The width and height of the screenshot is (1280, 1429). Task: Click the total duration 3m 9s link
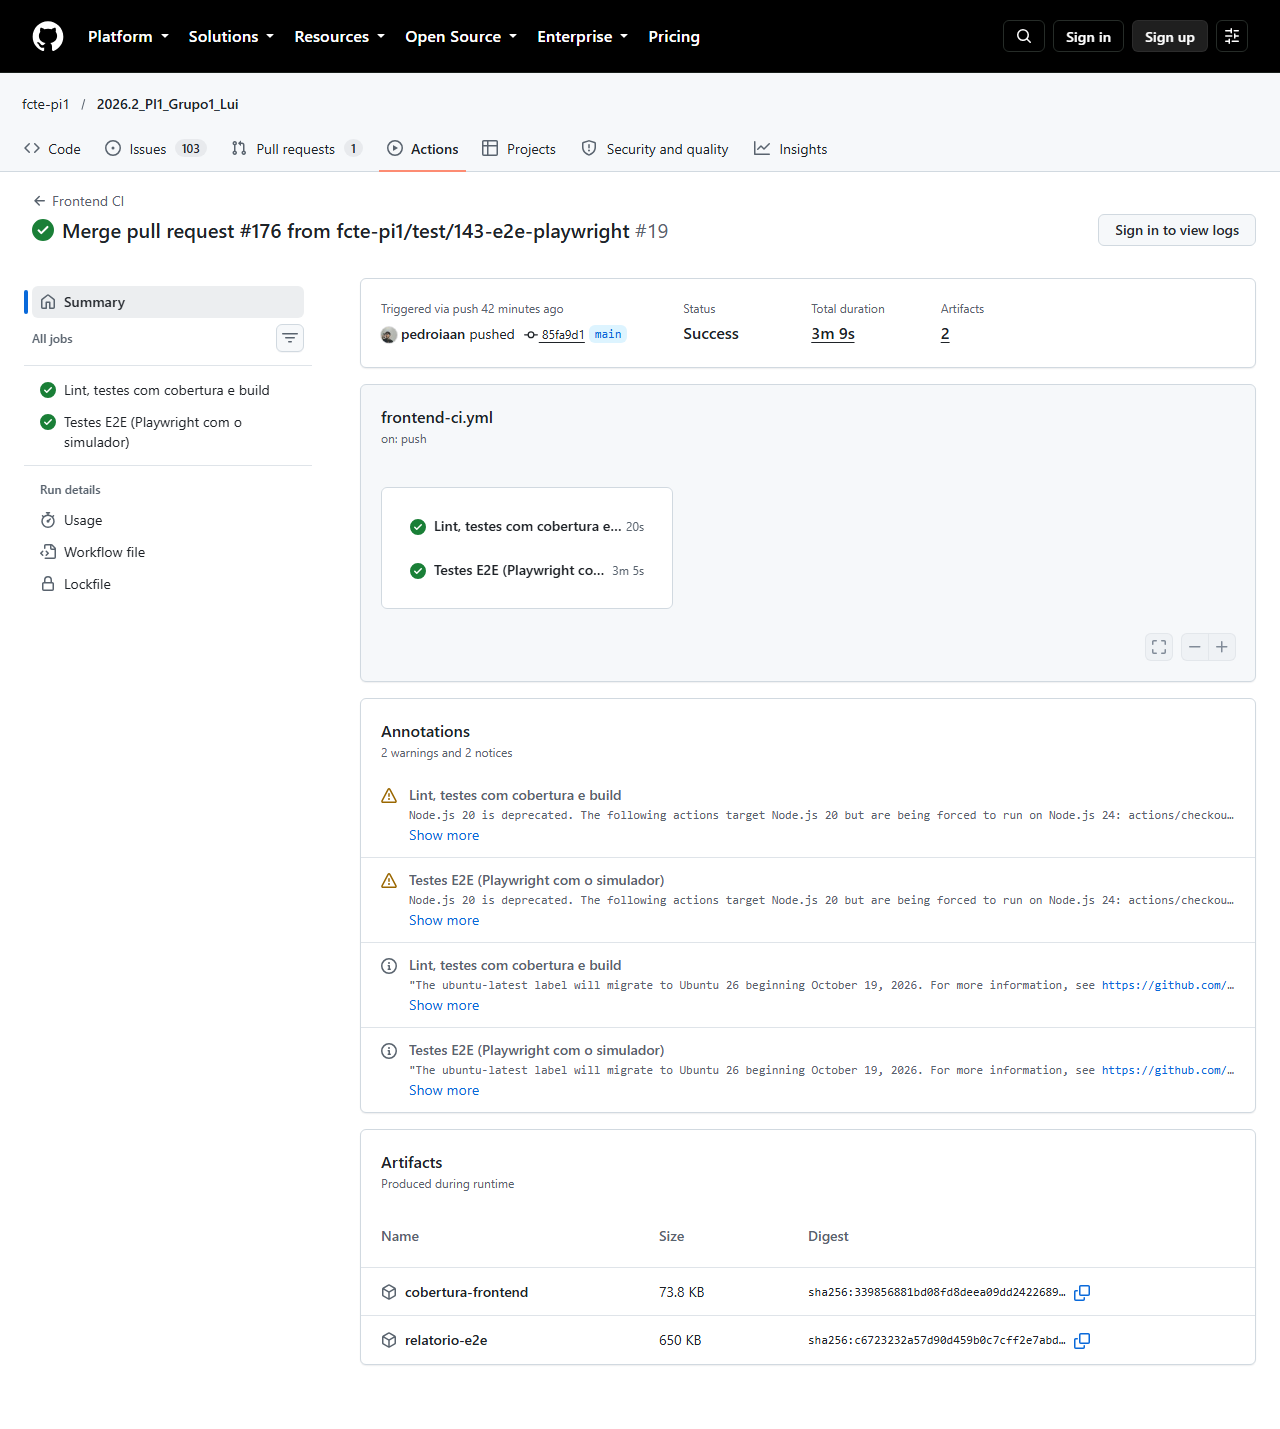pyautogui.click(x=833, y=334)
